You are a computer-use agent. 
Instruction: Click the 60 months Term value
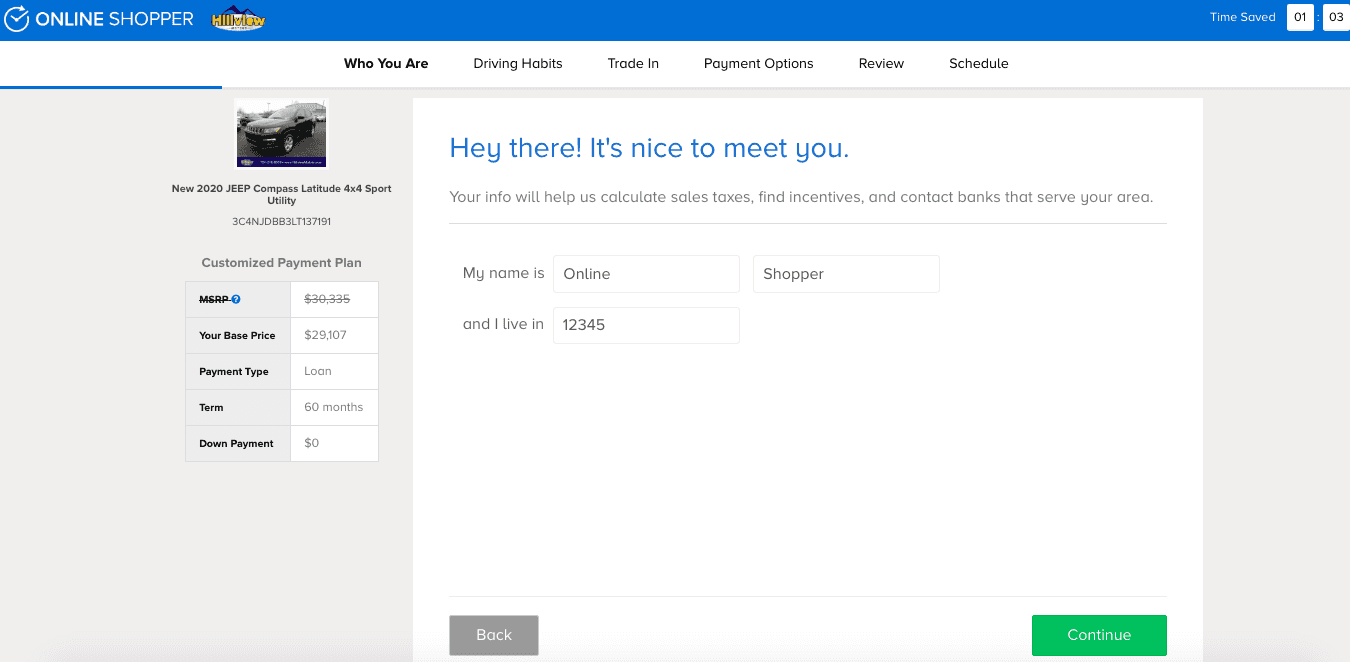334,407
